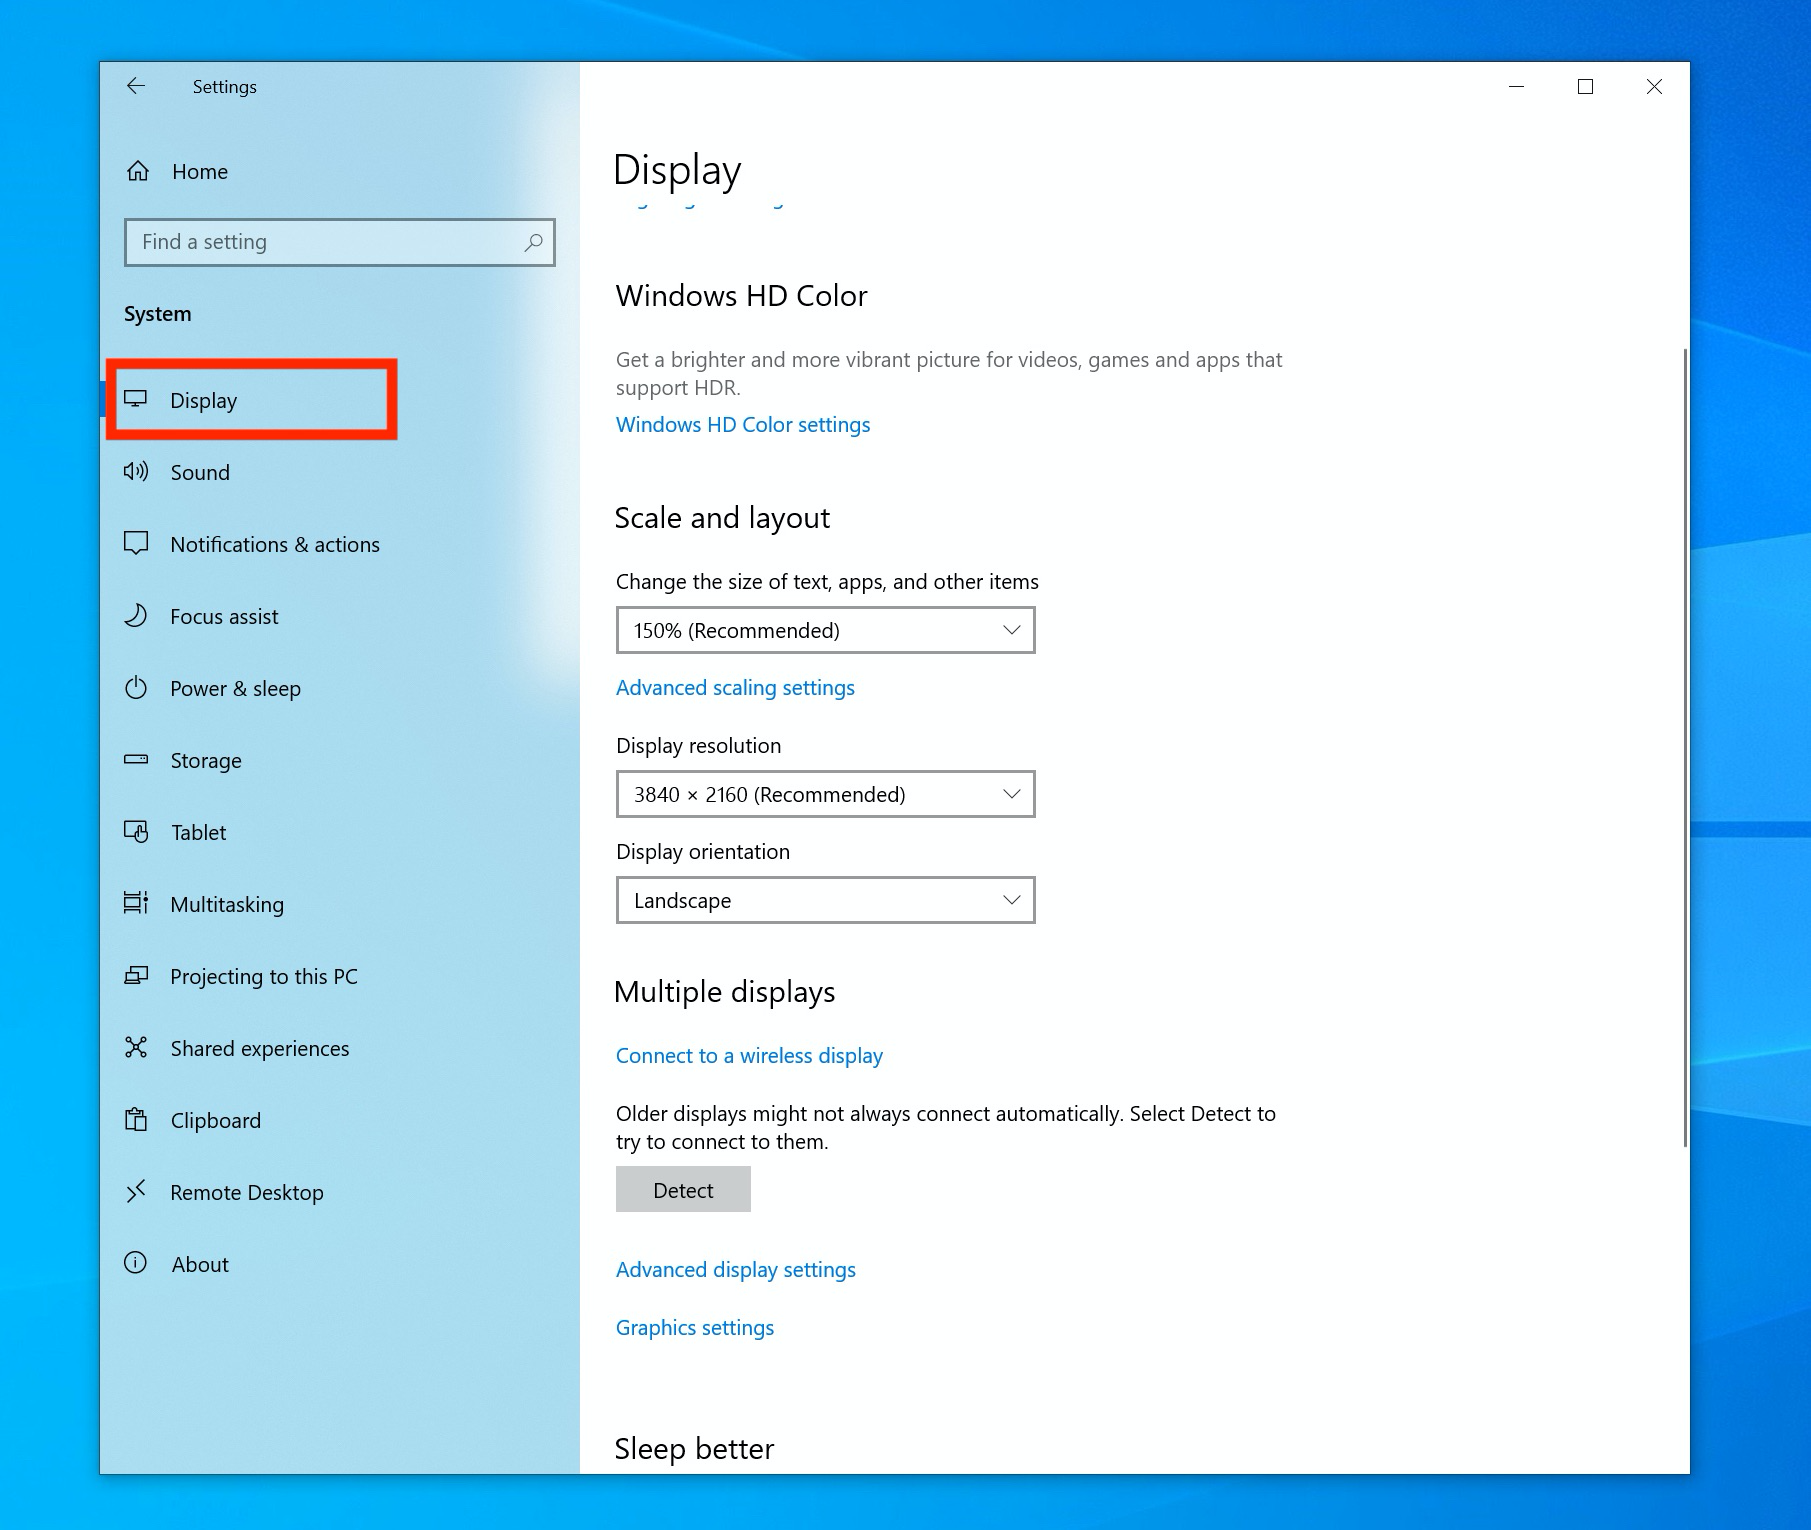The width and height of the screenshot is (1811, 1530).
Task: Click the Shared experiences icon
Action: point(136,1047)
